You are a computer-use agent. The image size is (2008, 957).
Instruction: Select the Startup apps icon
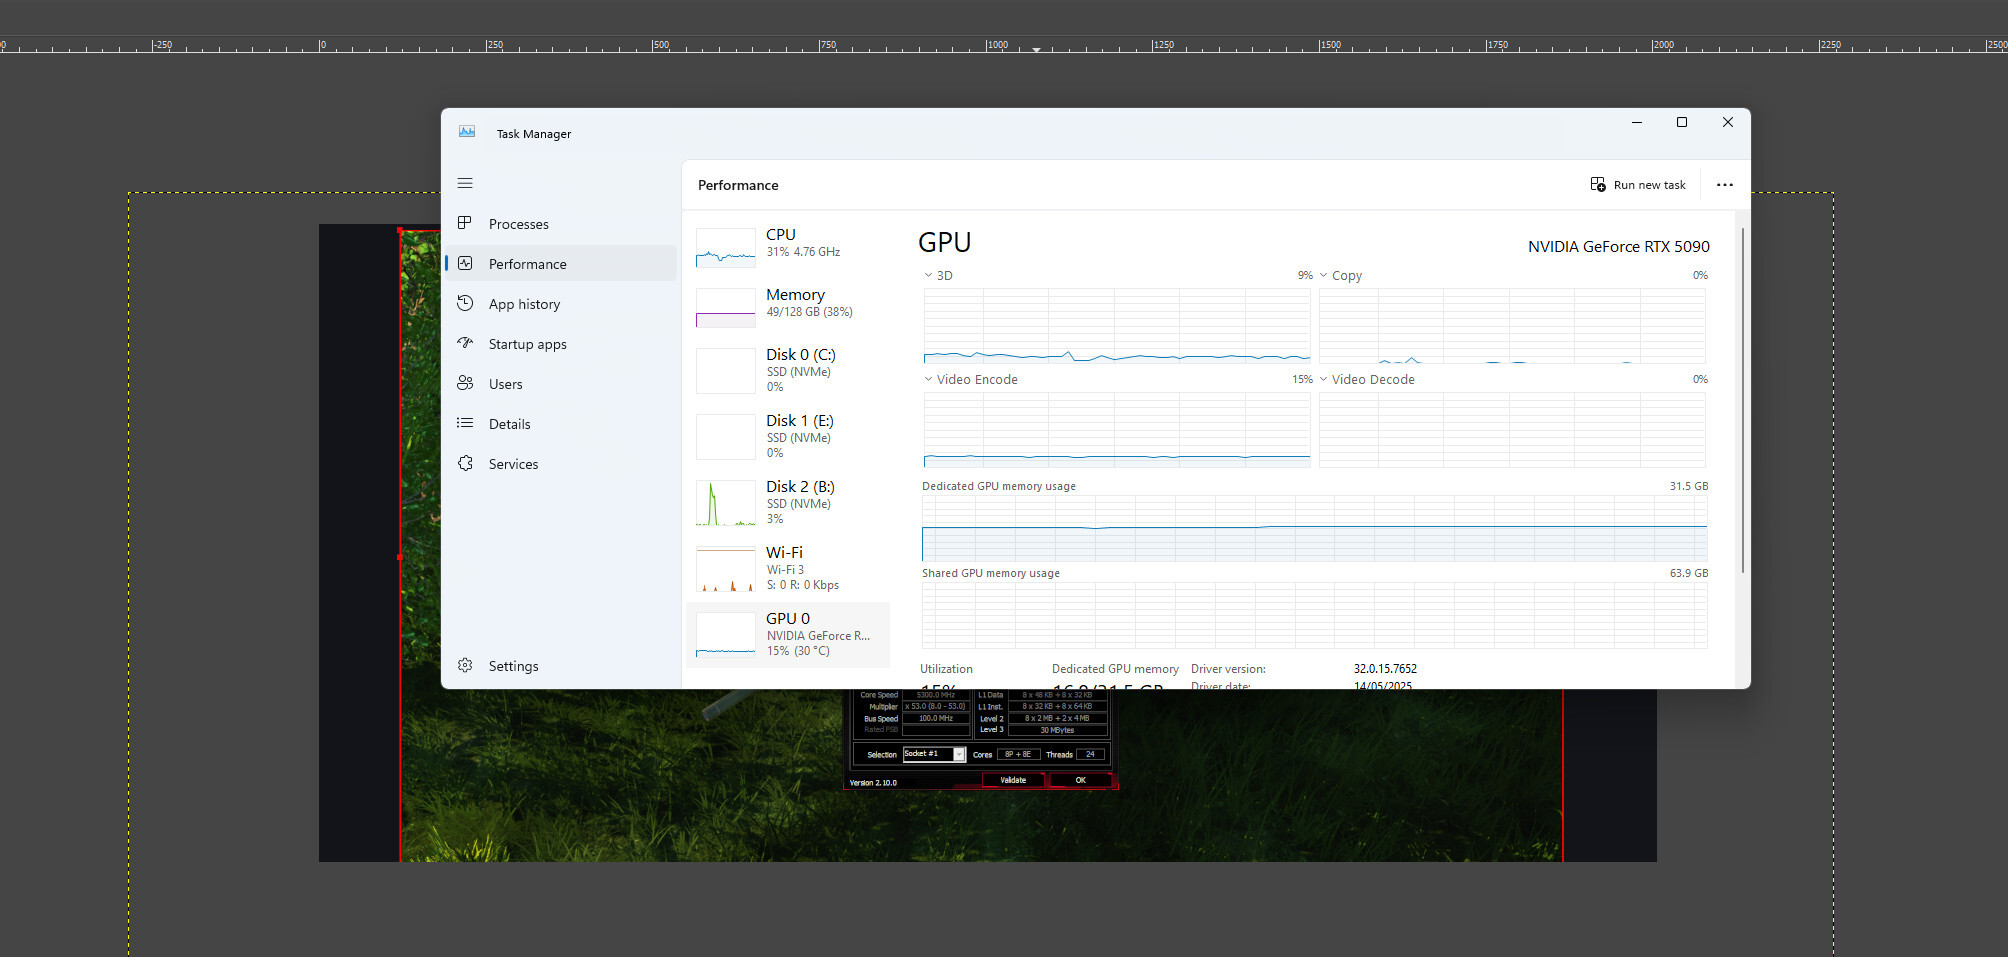tap(465, 343)
